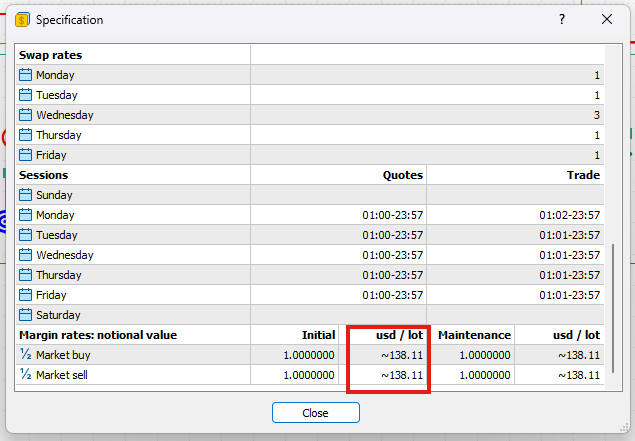Click Market buy initial usd / lot ~138.11
The image size is (635, 441).
pos(402,355)
